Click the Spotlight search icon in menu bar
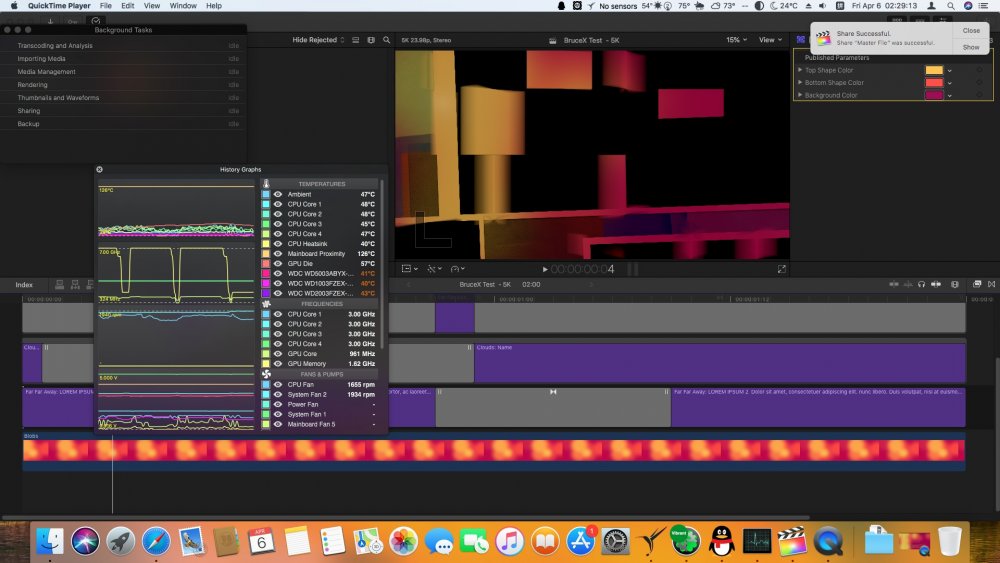1000x563 pixels. coord(951,6)
